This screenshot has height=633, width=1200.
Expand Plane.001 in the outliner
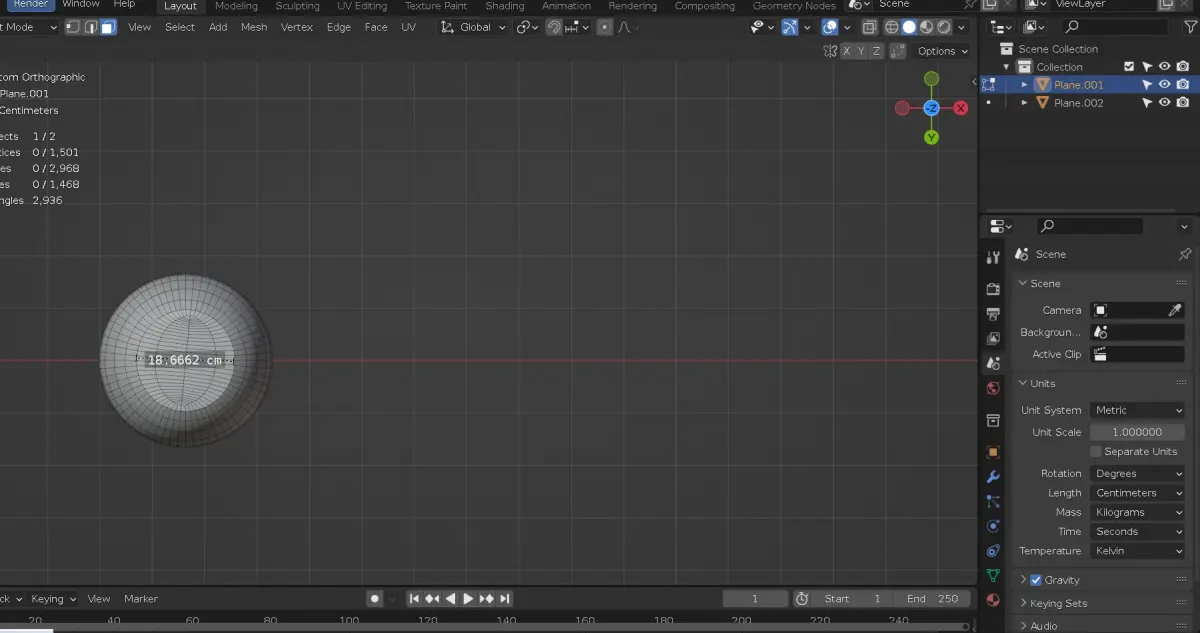pyautogui.click(x=1024, y=85)
